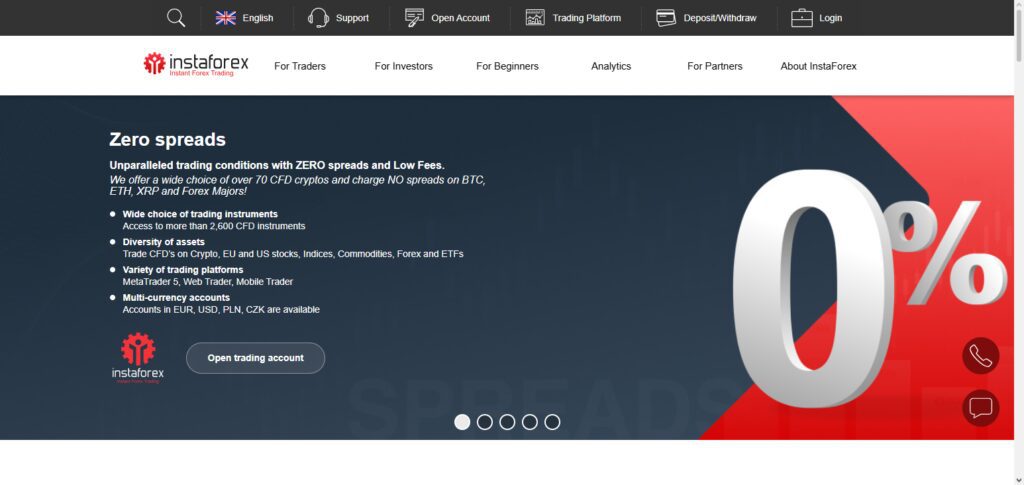1024x485 pixels.
Task: Click the search magnifier icon
Action: click(x=176, y=18)
